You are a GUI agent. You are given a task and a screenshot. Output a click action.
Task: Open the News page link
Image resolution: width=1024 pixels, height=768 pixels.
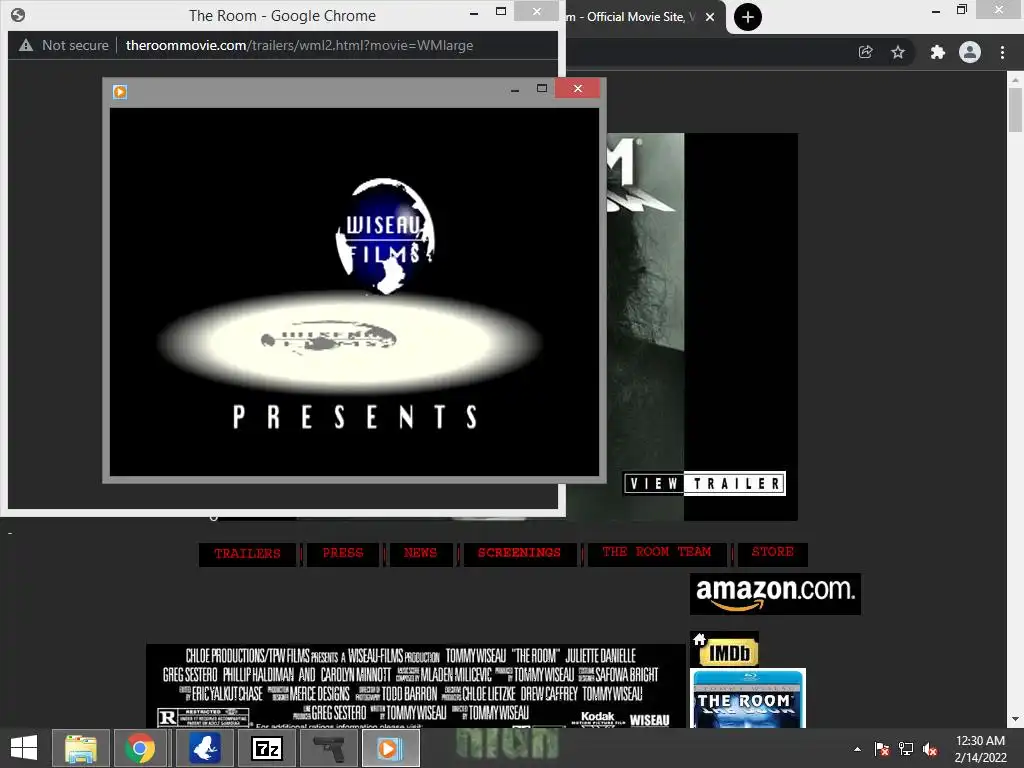421,553
